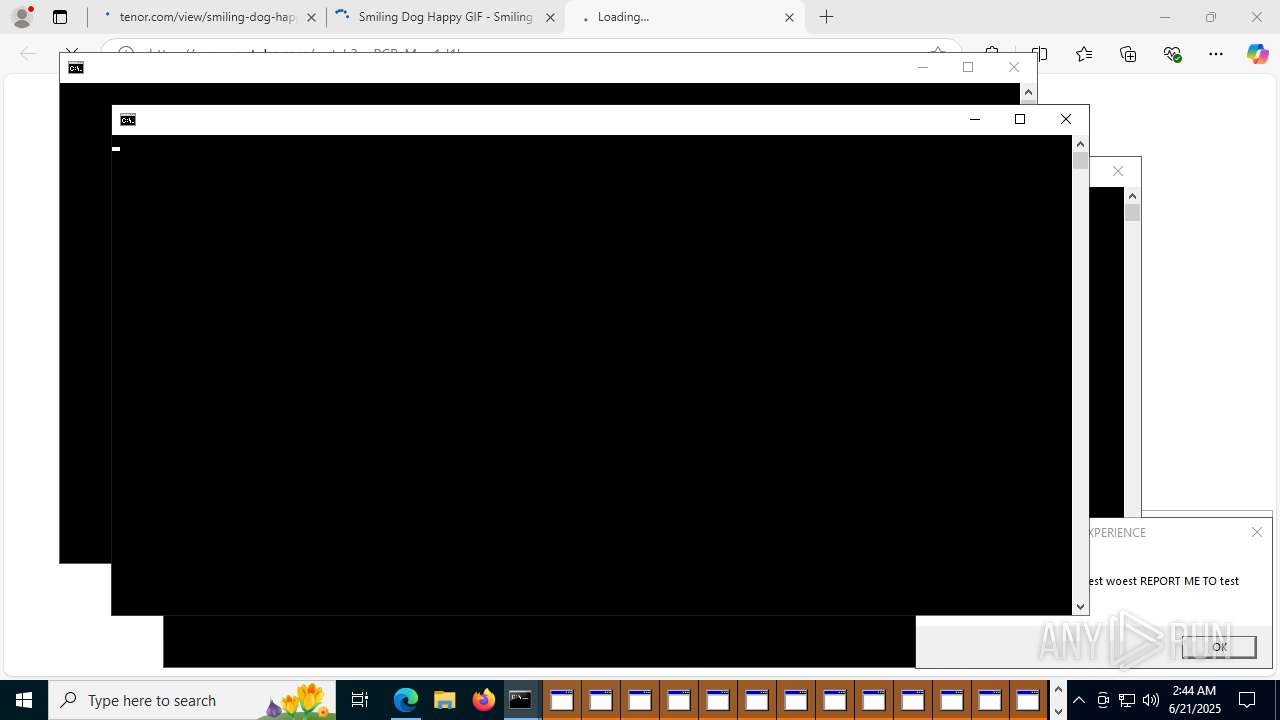Open system menu of front cmd window
The image size is (1280, 720).
(x=128, y=120)
